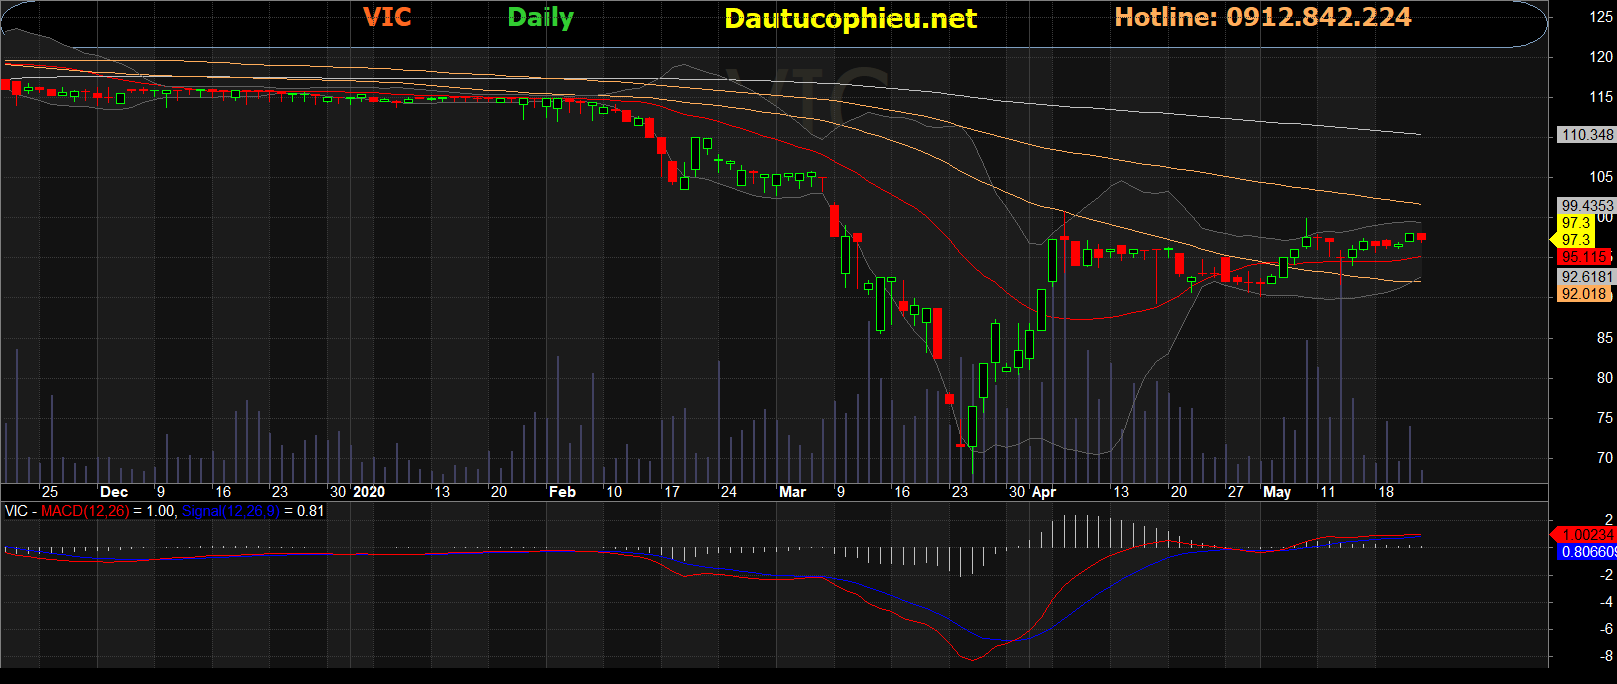The image size is (1617, 684).
Task: Select the Apr marker on the date axis
Action: pyautogui.click(x=1044, y=492)
